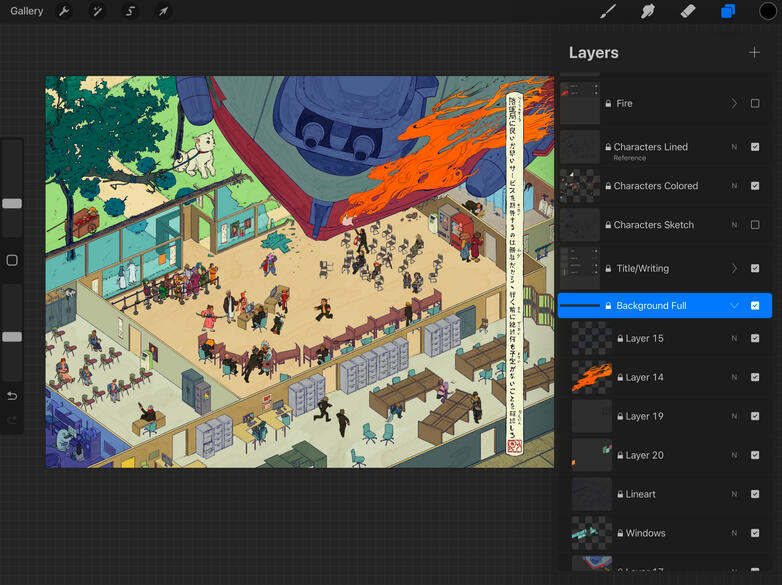Collapse the Background Full group
This screenshot has height=585, width=782.
coord(734,306)
